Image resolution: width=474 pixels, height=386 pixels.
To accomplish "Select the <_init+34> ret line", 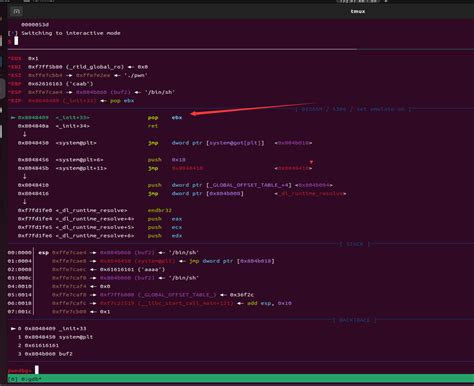I will point(88,126).
